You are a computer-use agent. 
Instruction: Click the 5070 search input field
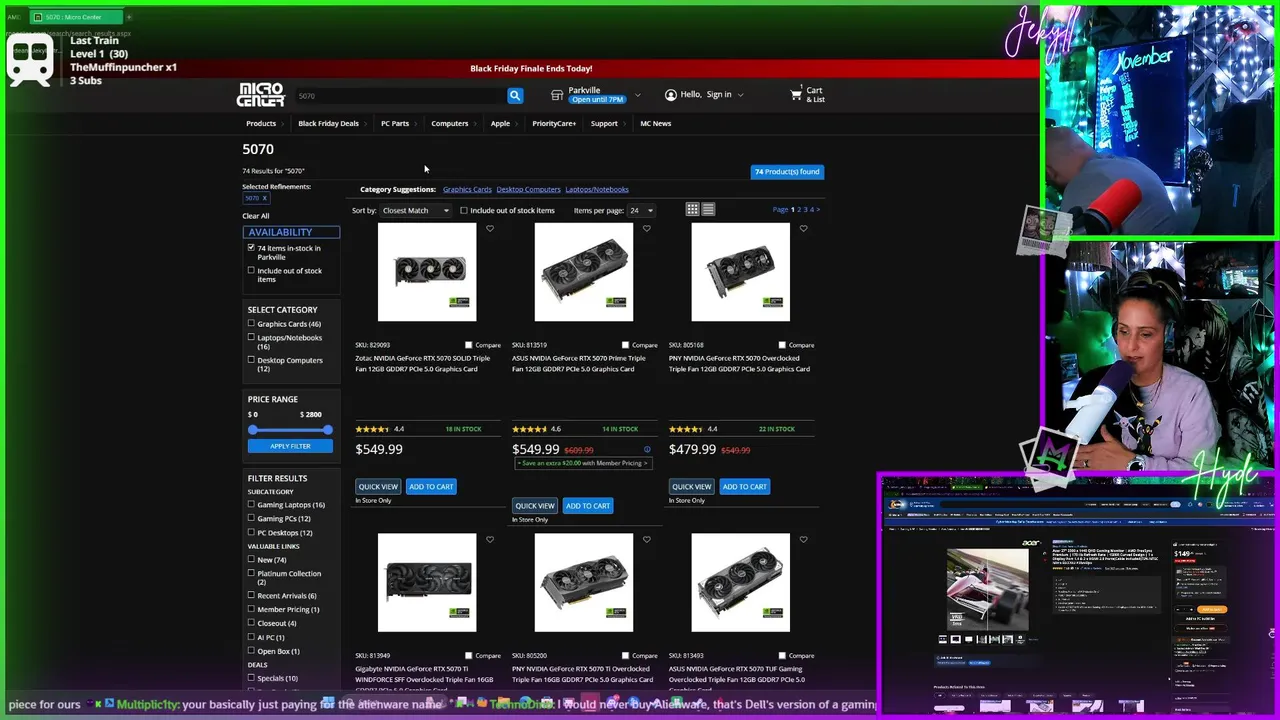[399, 96]
